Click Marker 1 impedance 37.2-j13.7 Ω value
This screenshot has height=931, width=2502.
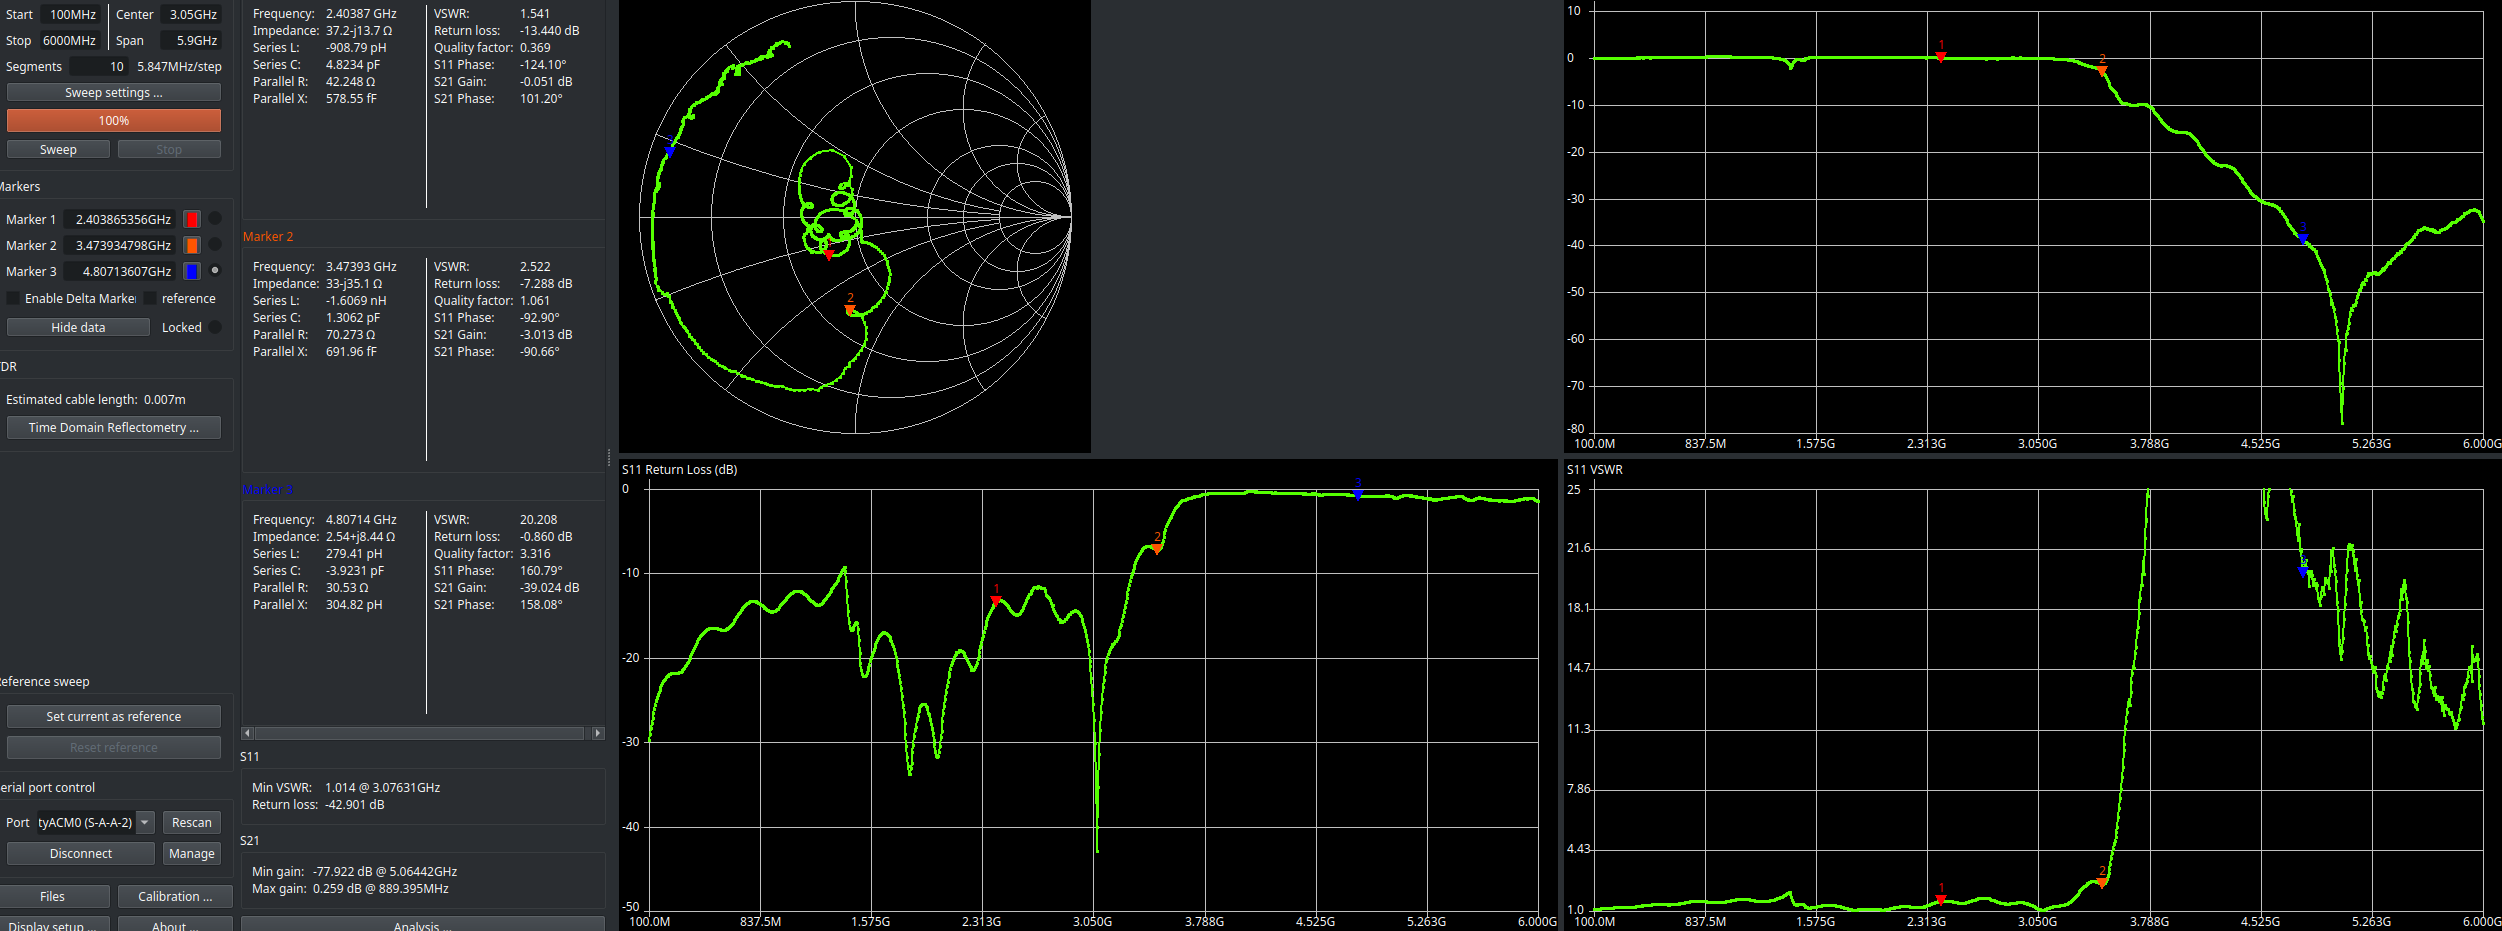click(x=359, y=31)
